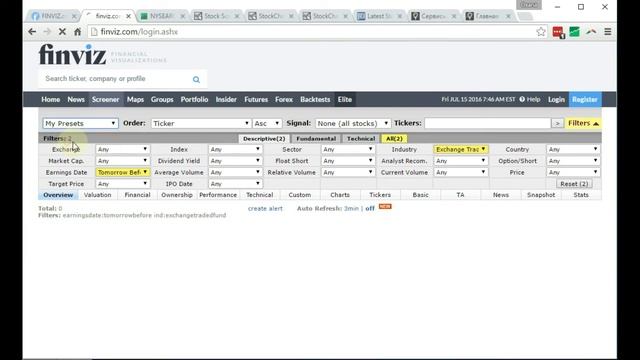Open the Order Ticker dropdown
The height and width of the screenshot is (360, 640).
coord(201,123)
